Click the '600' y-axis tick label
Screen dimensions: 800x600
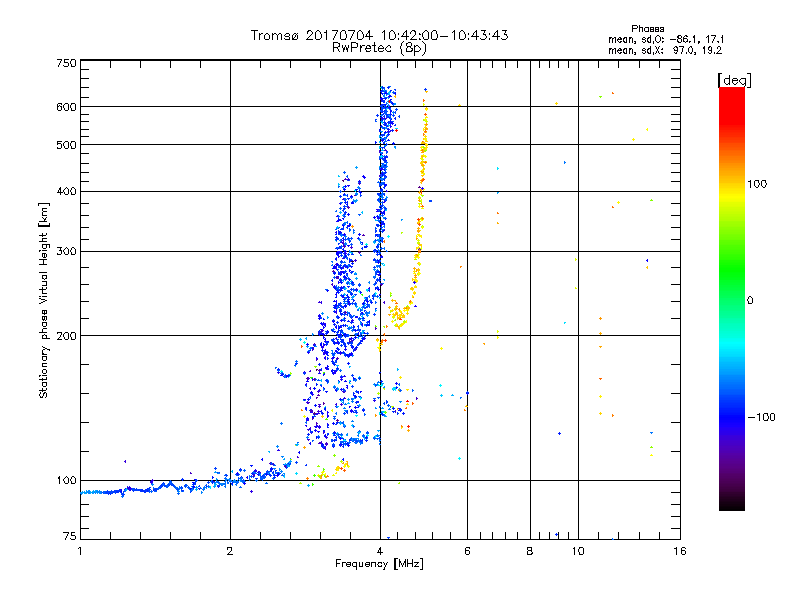66,107
